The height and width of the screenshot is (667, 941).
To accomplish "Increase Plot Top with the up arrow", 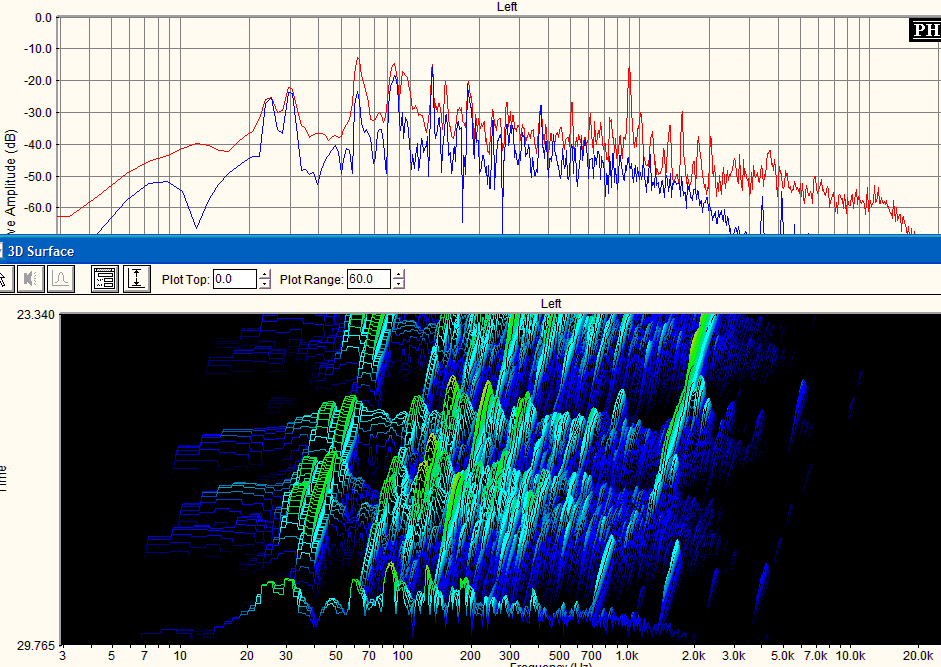I will click(x=265, y=274).
